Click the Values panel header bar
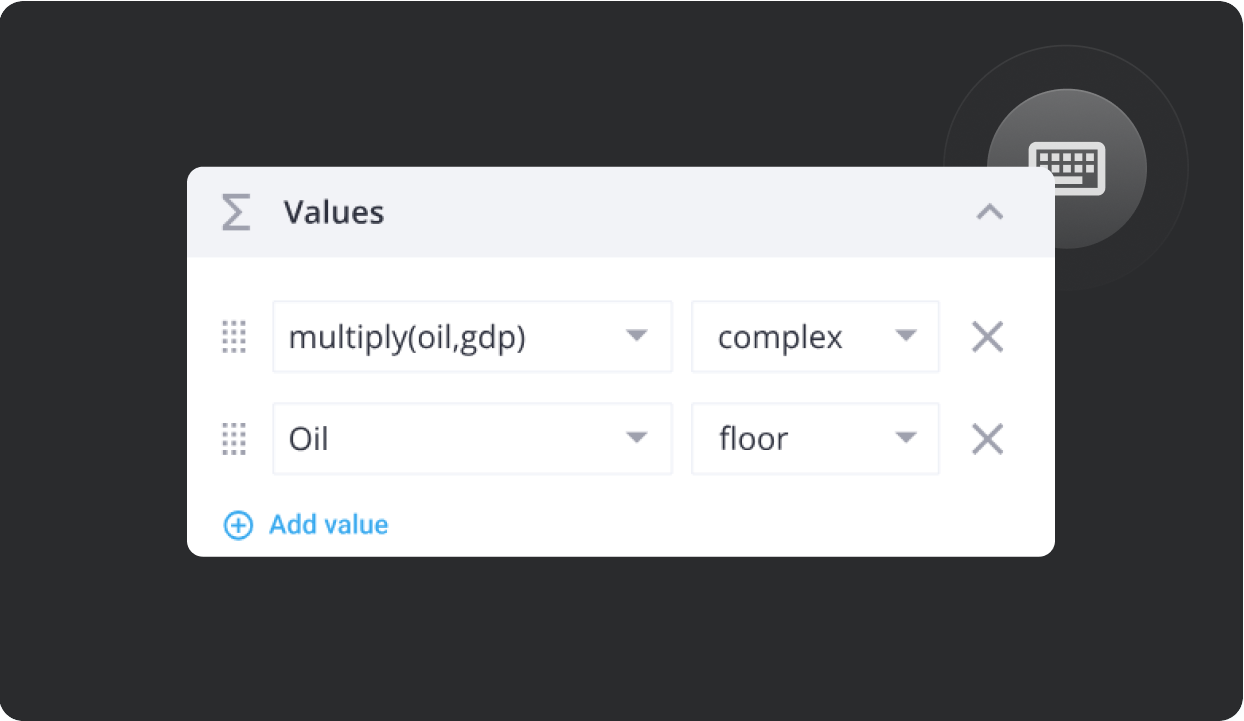Image resolution: width=1244 pixels, height=721 pixels. pyautogui.click(x=620, y=212)
